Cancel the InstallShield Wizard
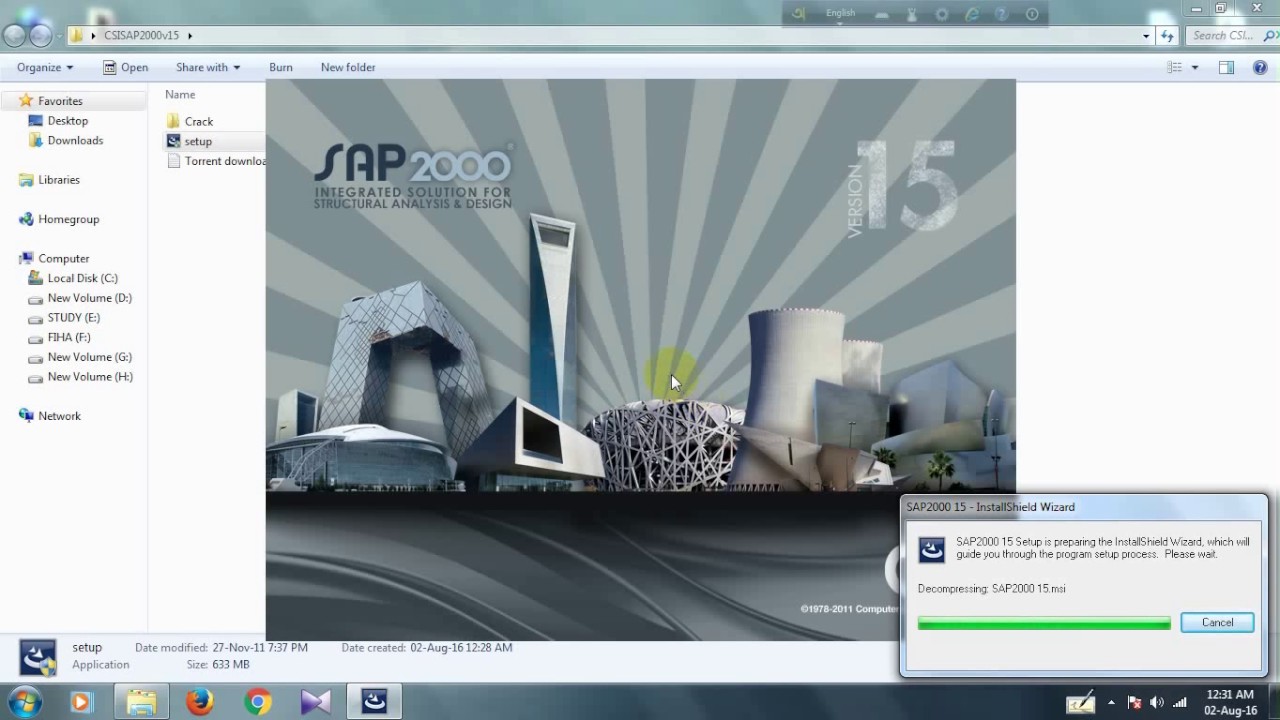The width and height of the screenshot is (1280, 720). coord(1217,622)
